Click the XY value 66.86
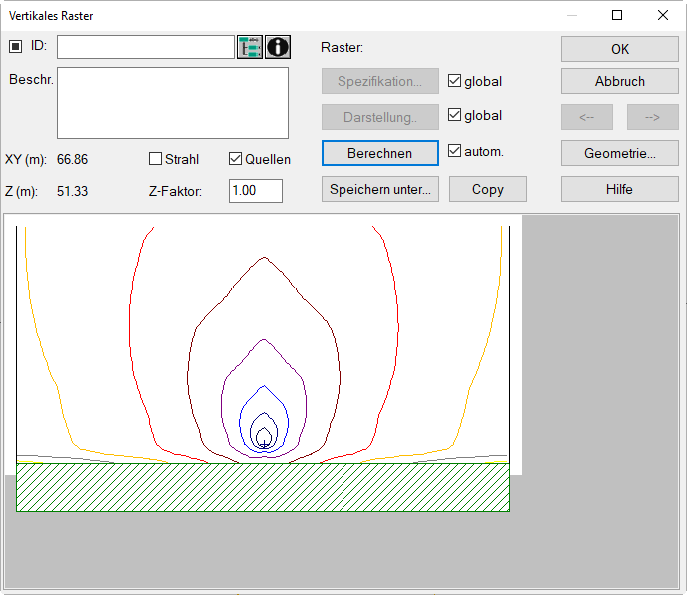 pyautogui.click(x=72, y=159)
